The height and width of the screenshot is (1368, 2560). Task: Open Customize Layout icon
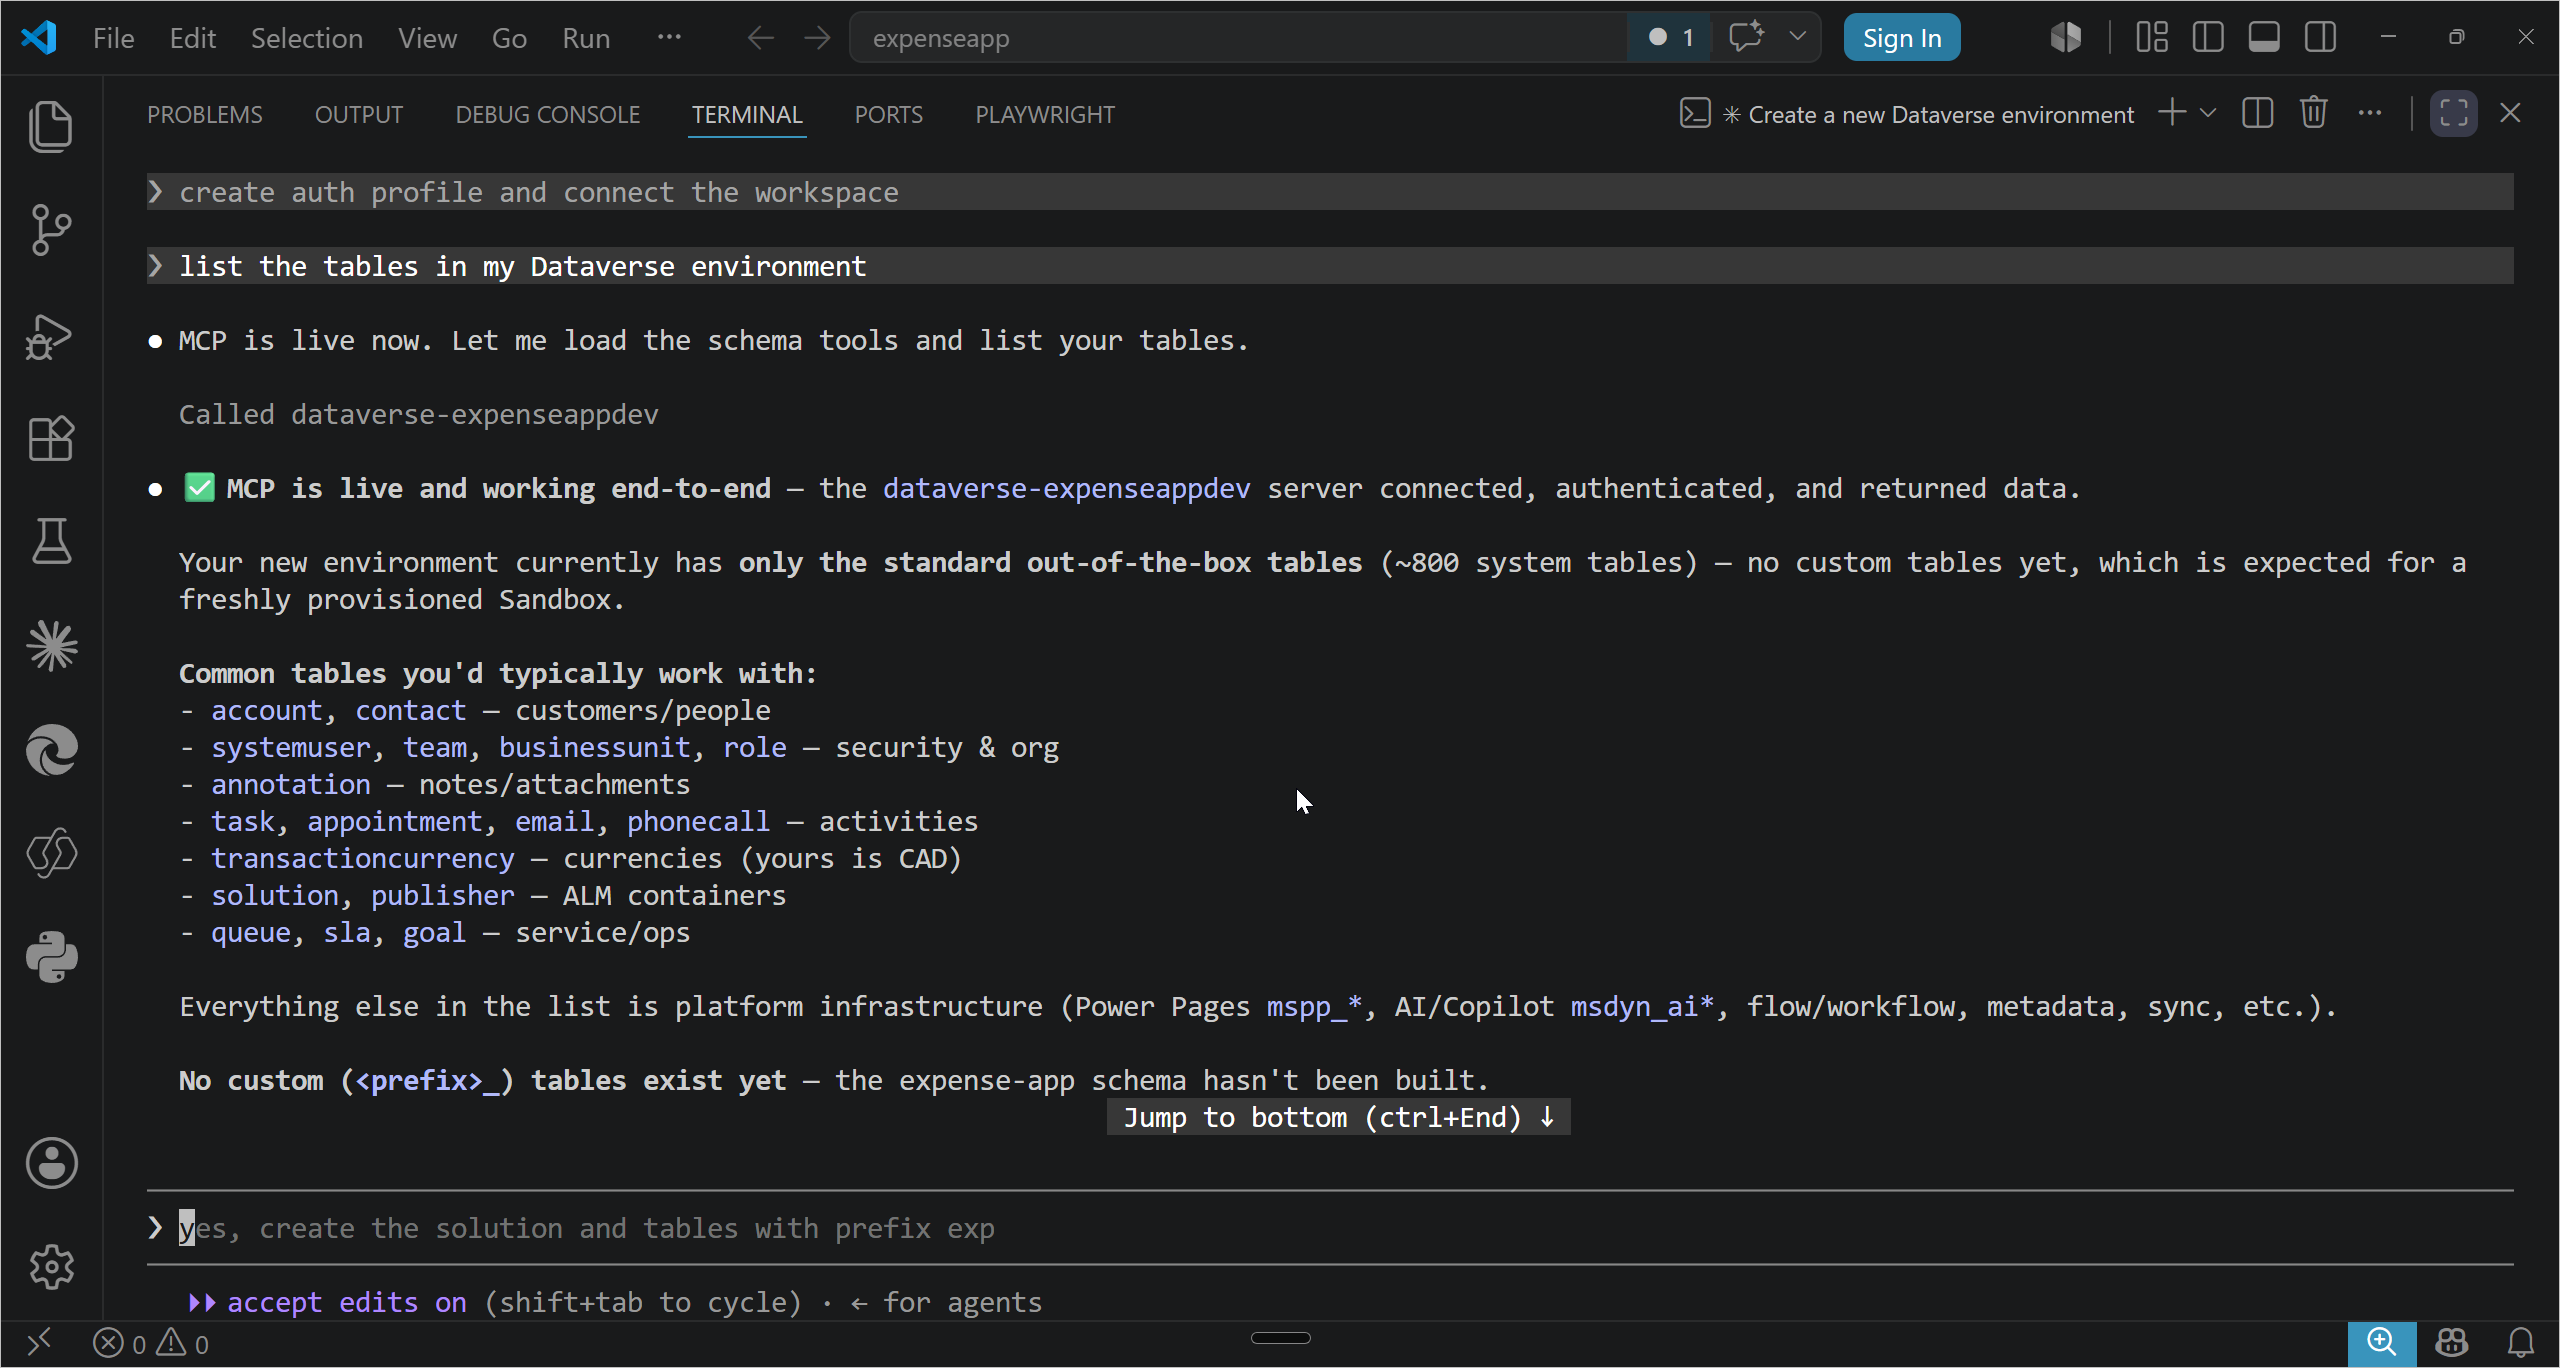pos(2152,38)
